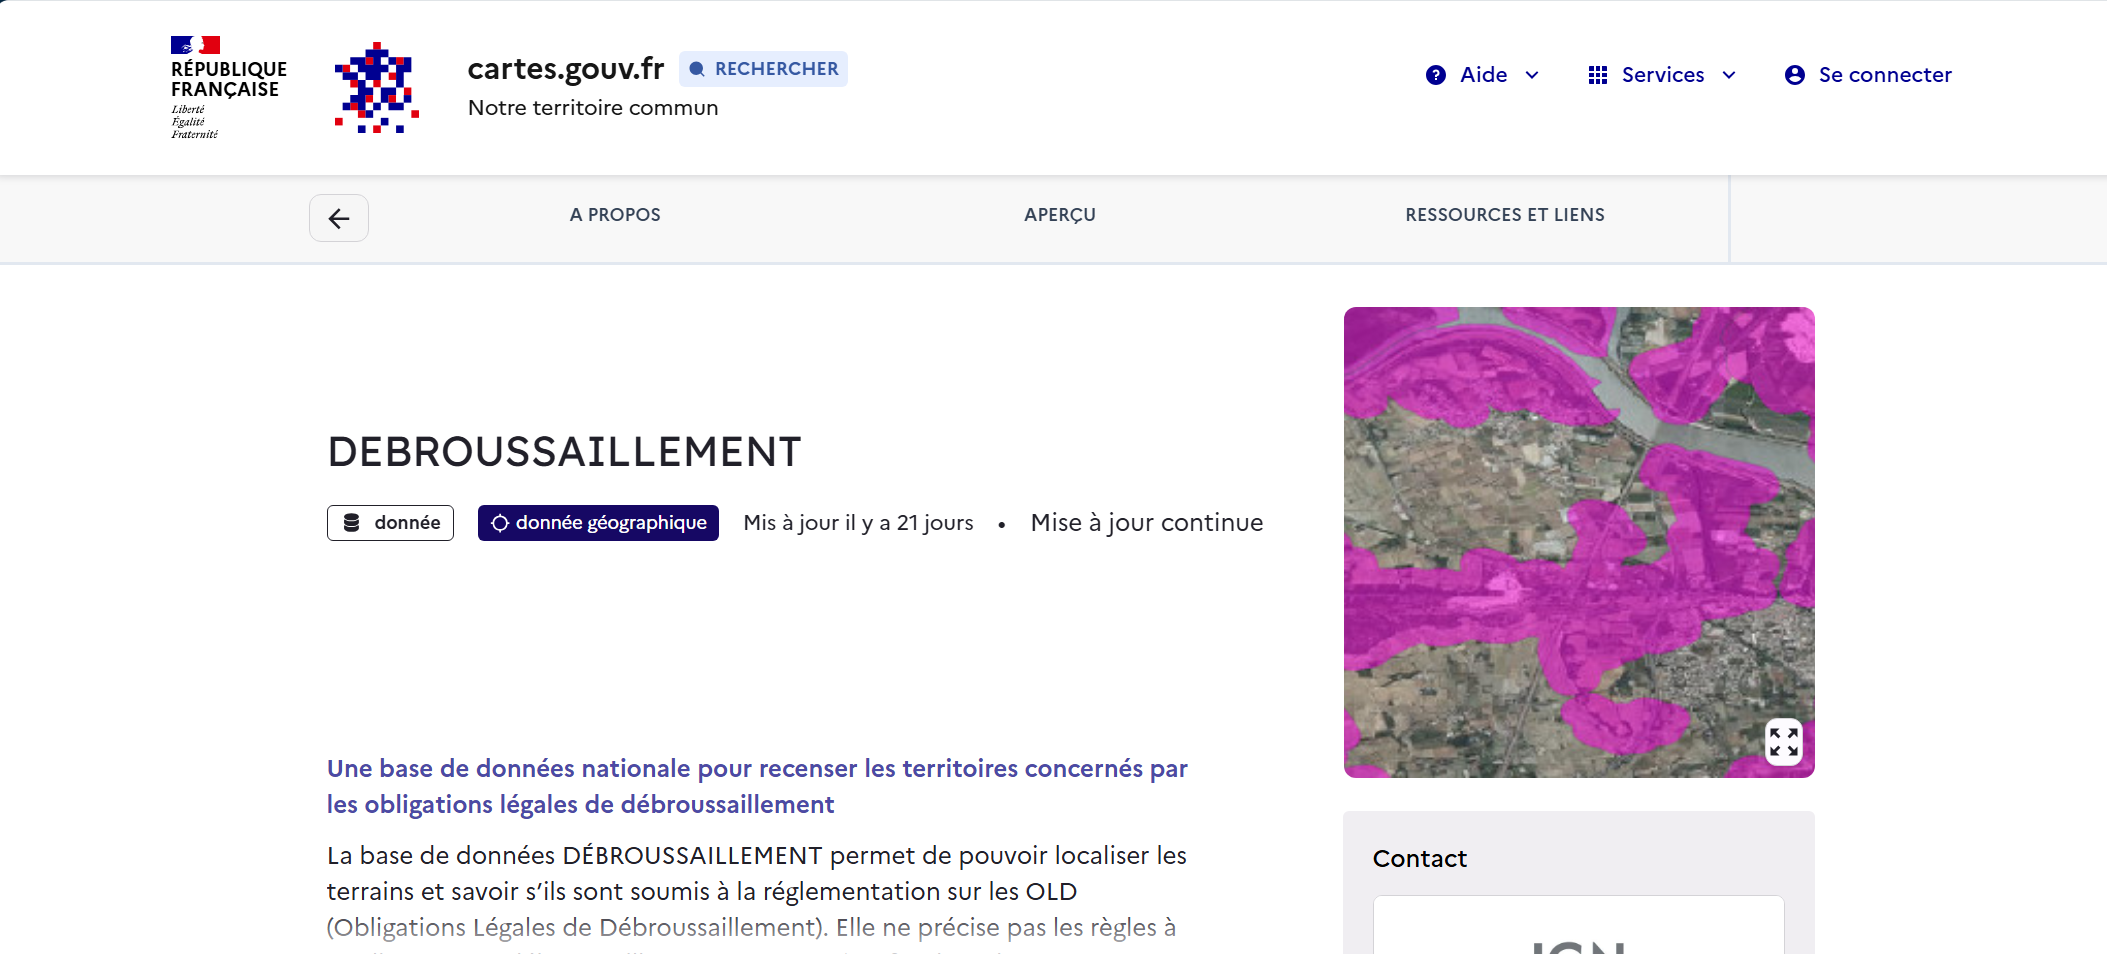The image size is (2107, 954).
Task: Switch to the RESSOURCES ET LIENS tab
Action: click(x=1505, y=215)
